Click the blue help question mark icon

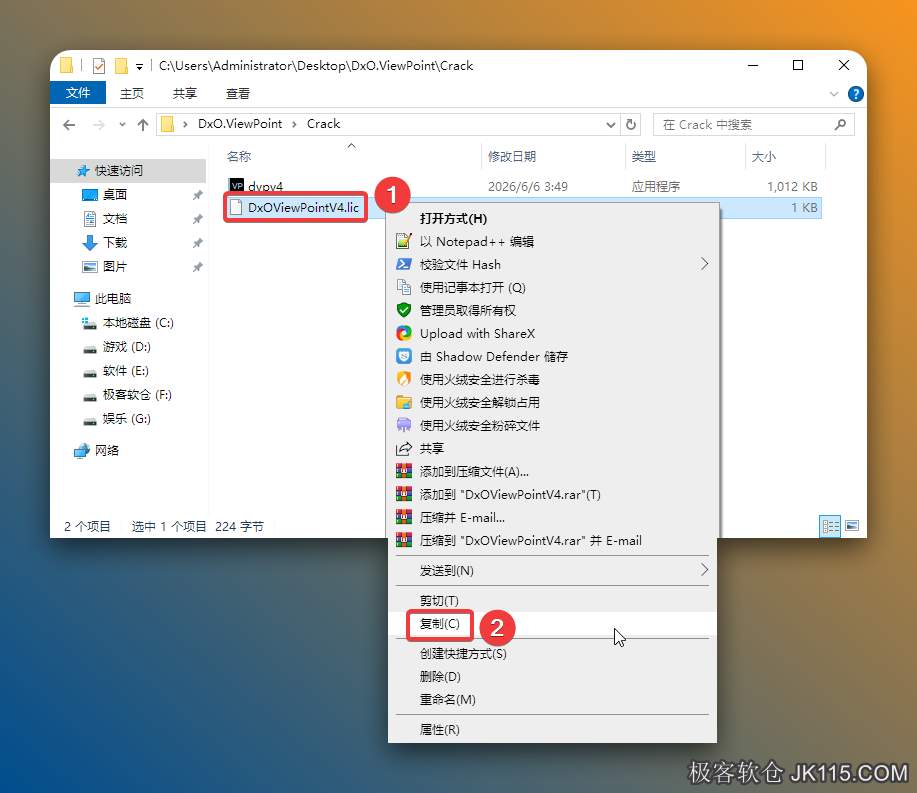(x=856, y=94)
